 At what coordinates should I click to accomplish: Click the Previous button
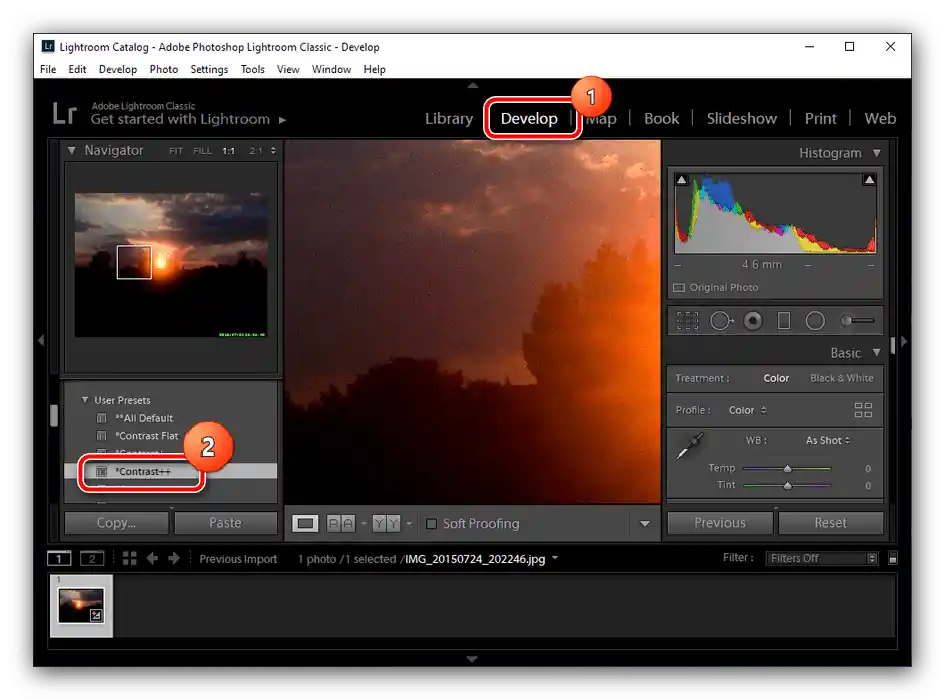(x=720, y=523)
